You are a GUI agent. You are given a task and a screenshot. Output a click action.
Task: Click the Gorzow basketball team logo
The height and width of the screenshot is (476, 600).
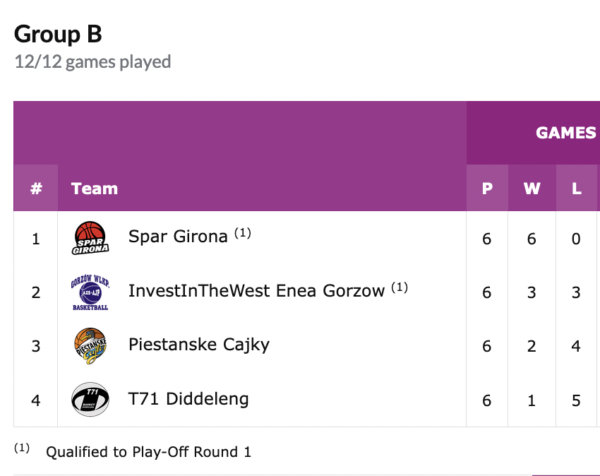[x=90, y=292]
